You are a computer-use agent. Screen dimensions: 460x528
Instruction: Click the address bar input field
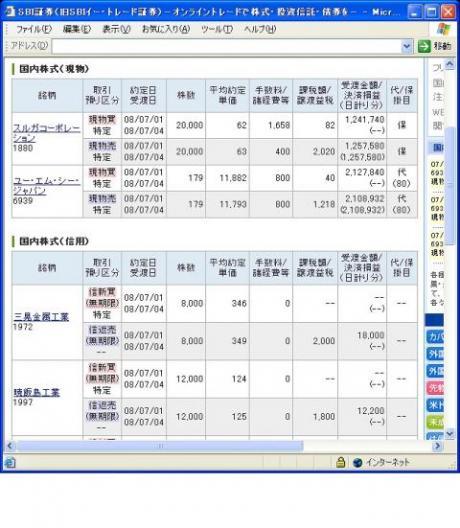click(226, 46)
